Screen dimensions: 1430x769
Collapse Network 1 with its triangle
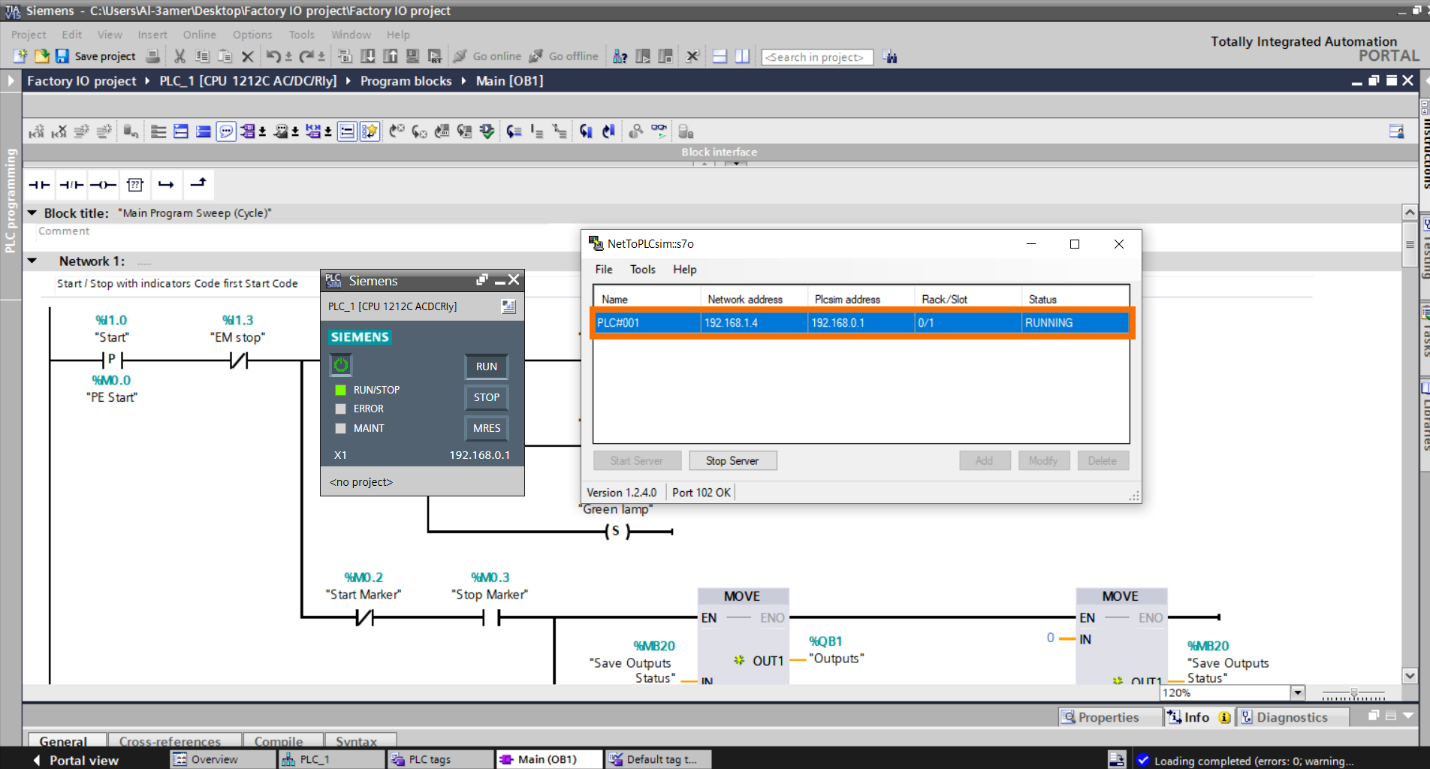pos(32,261)
